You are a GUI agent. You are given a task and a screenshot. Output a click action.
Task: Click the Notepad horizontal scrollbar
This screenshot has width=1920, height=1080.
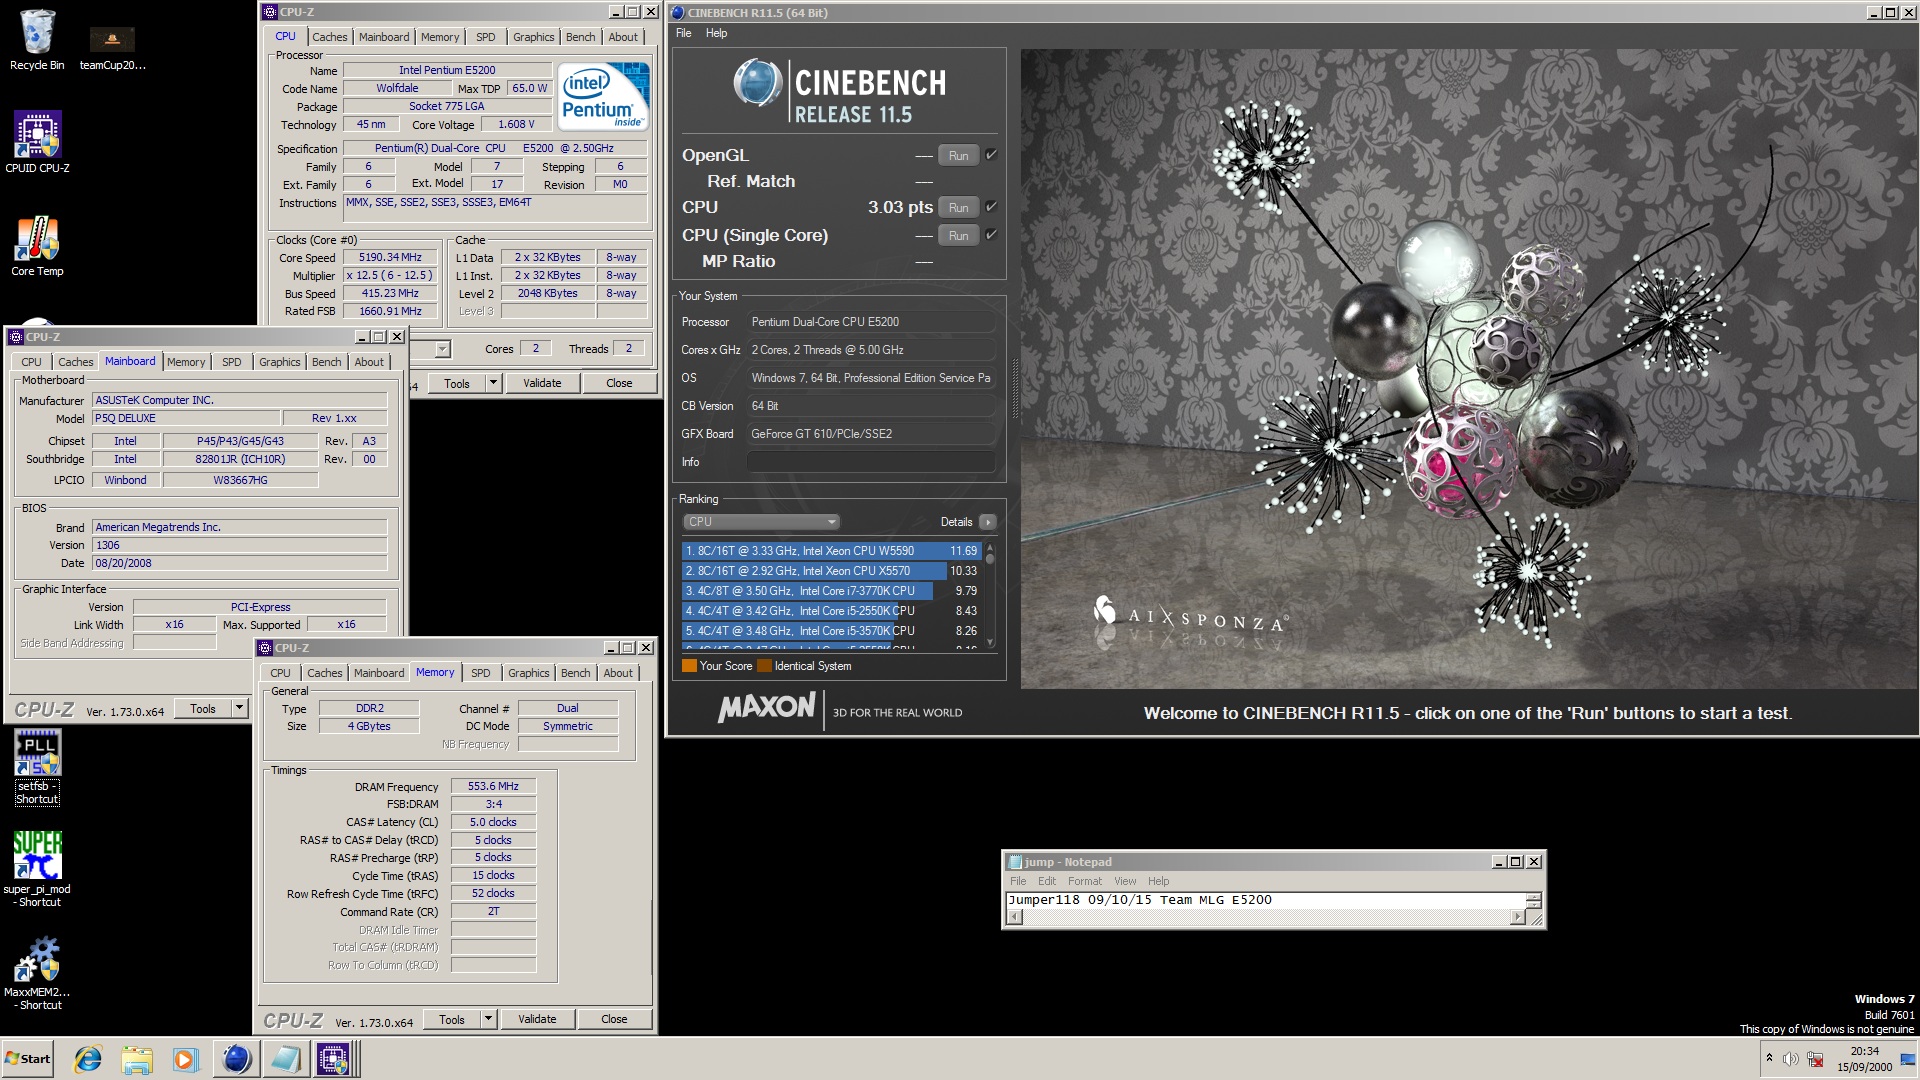click(x=1265, y=917)
